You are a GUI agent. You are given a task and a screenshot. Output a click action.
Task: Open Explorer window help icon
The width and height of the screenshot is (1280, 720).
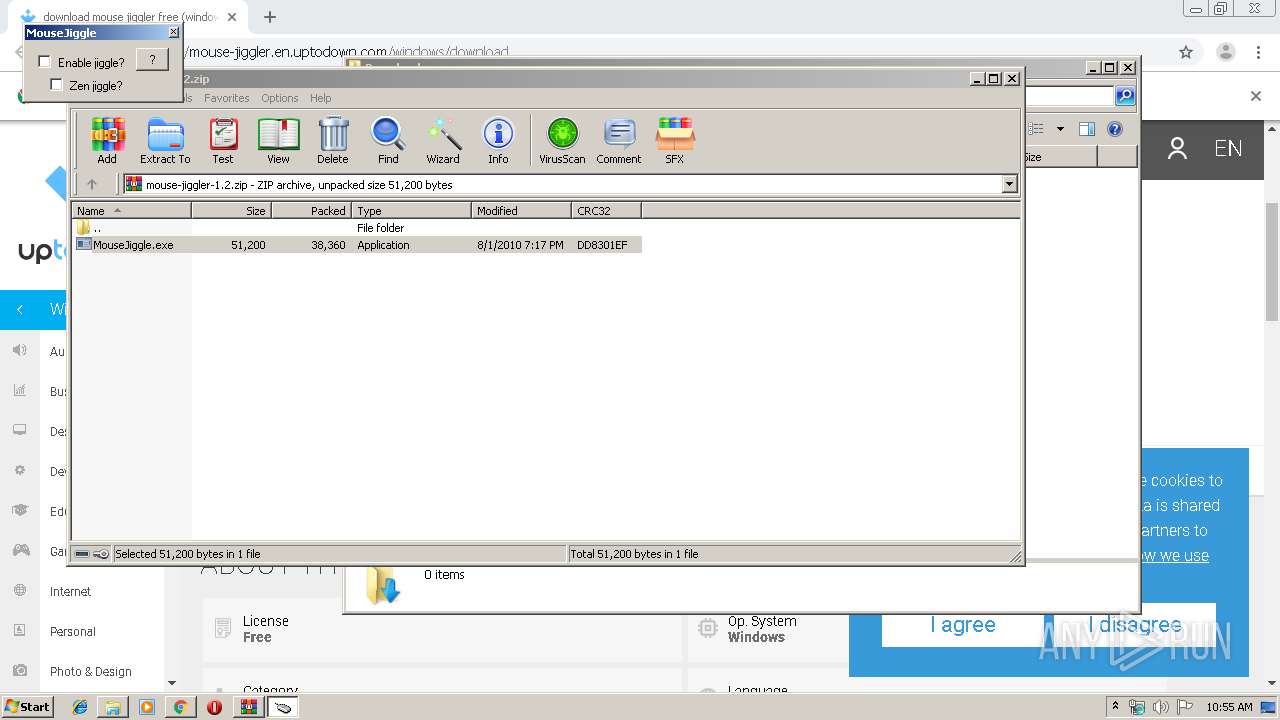coord(1115,129)
